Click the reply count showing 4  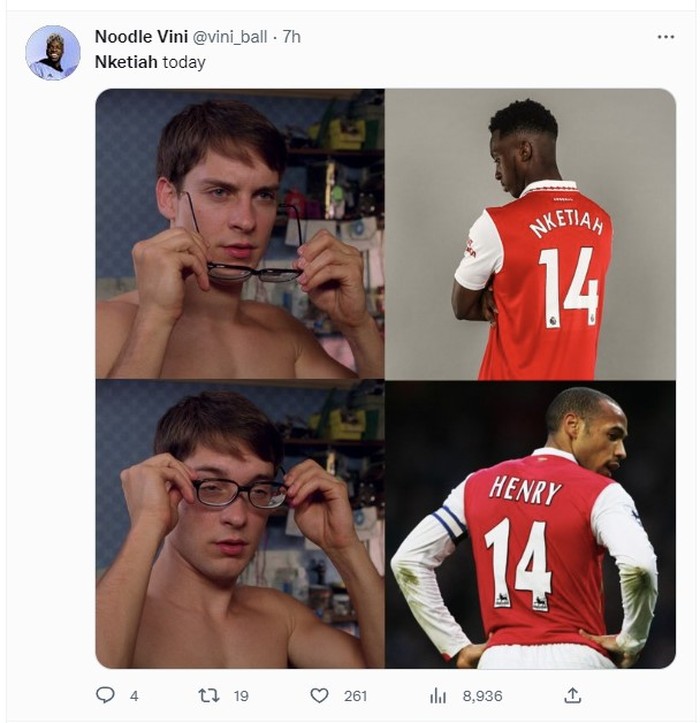[x=134, y=696]
